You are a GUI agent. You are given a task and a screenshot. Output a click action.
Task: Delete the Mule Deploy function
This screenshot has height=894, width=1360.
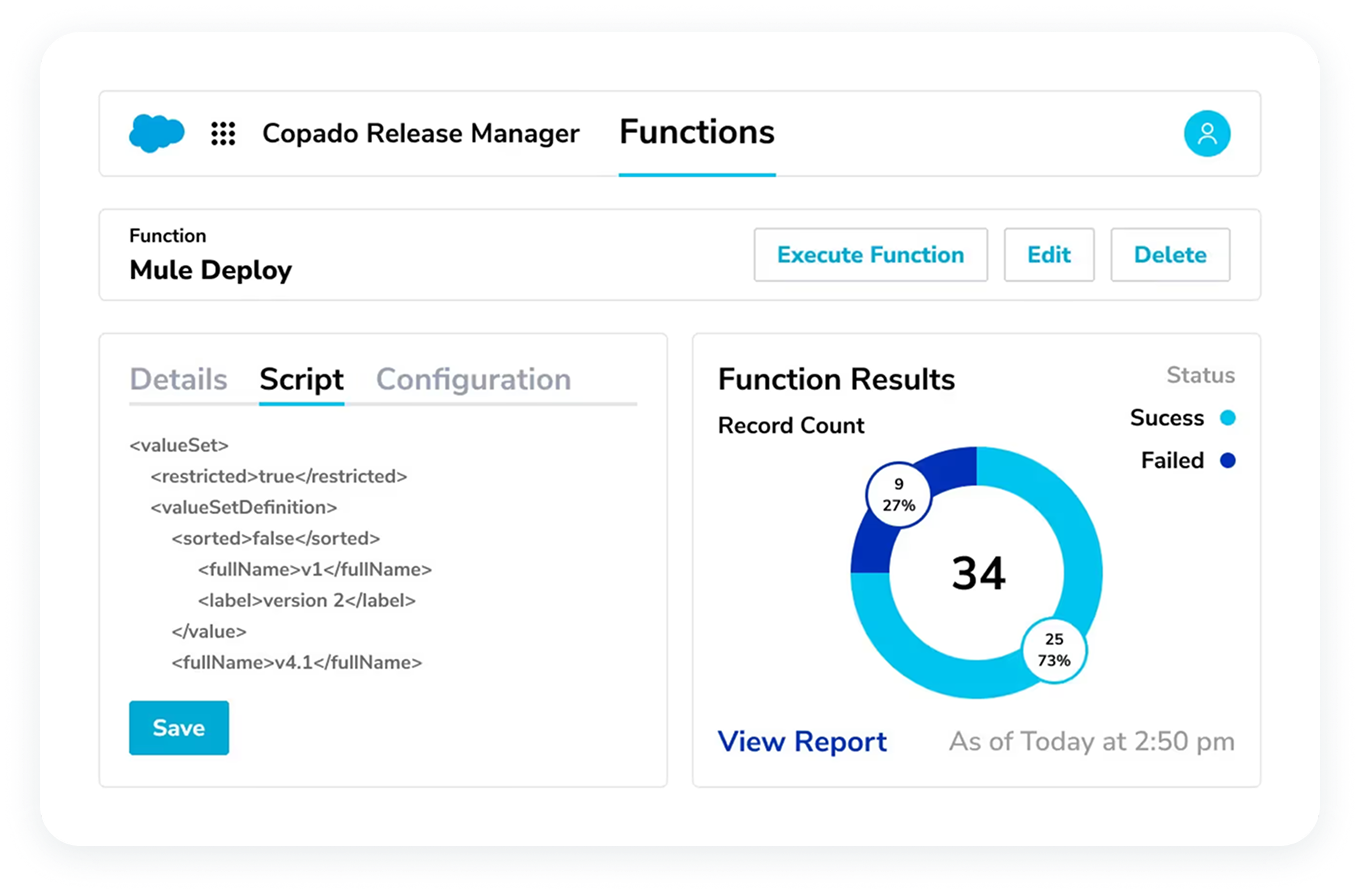tap(1170, 255)
